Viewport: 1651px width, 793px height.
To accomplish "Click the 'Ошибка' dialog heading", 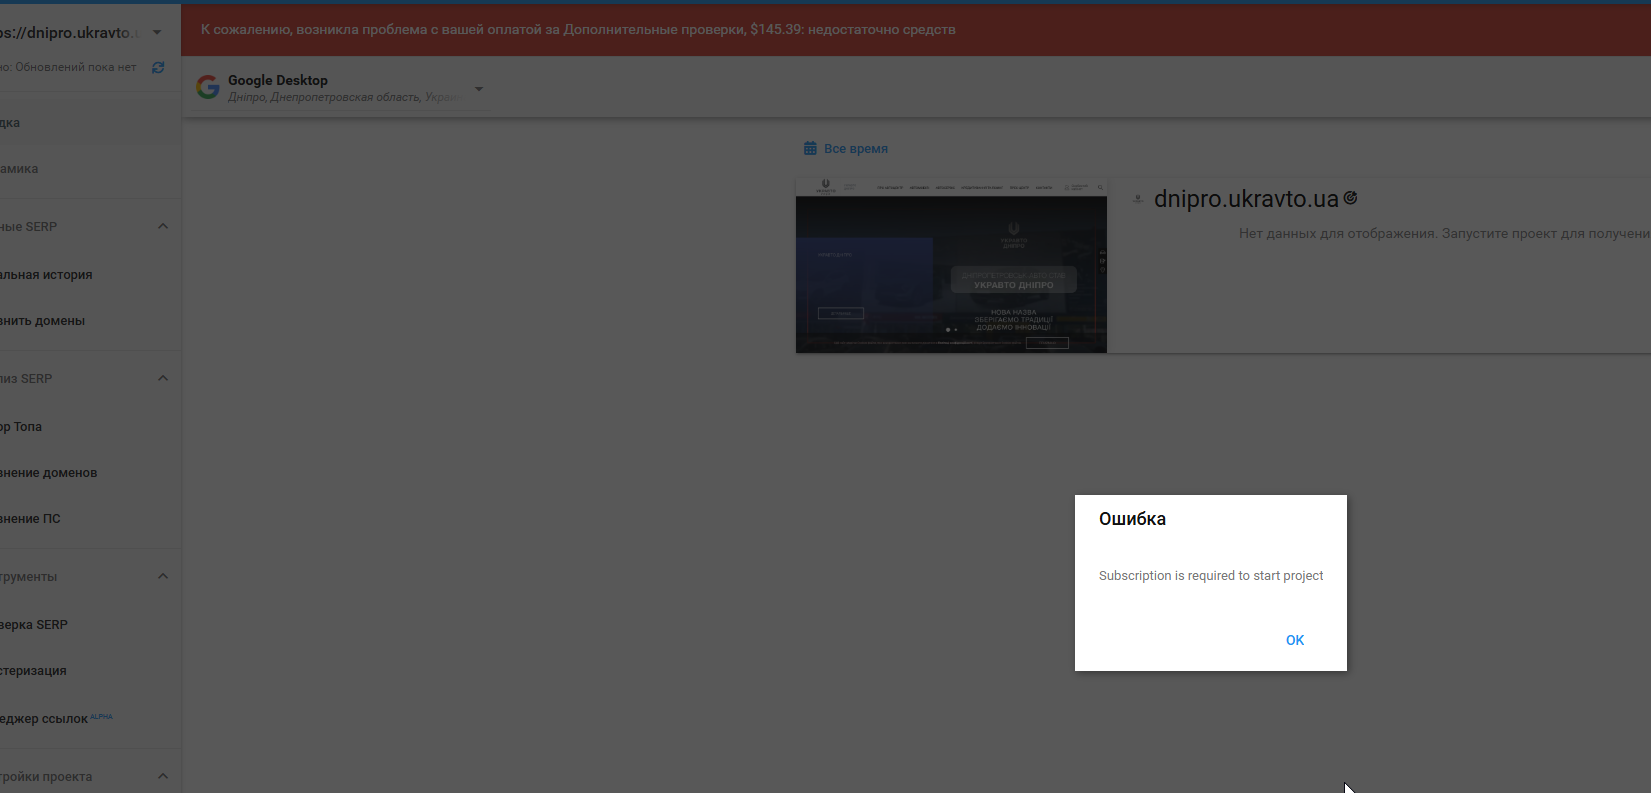I will coord(1132,519).
